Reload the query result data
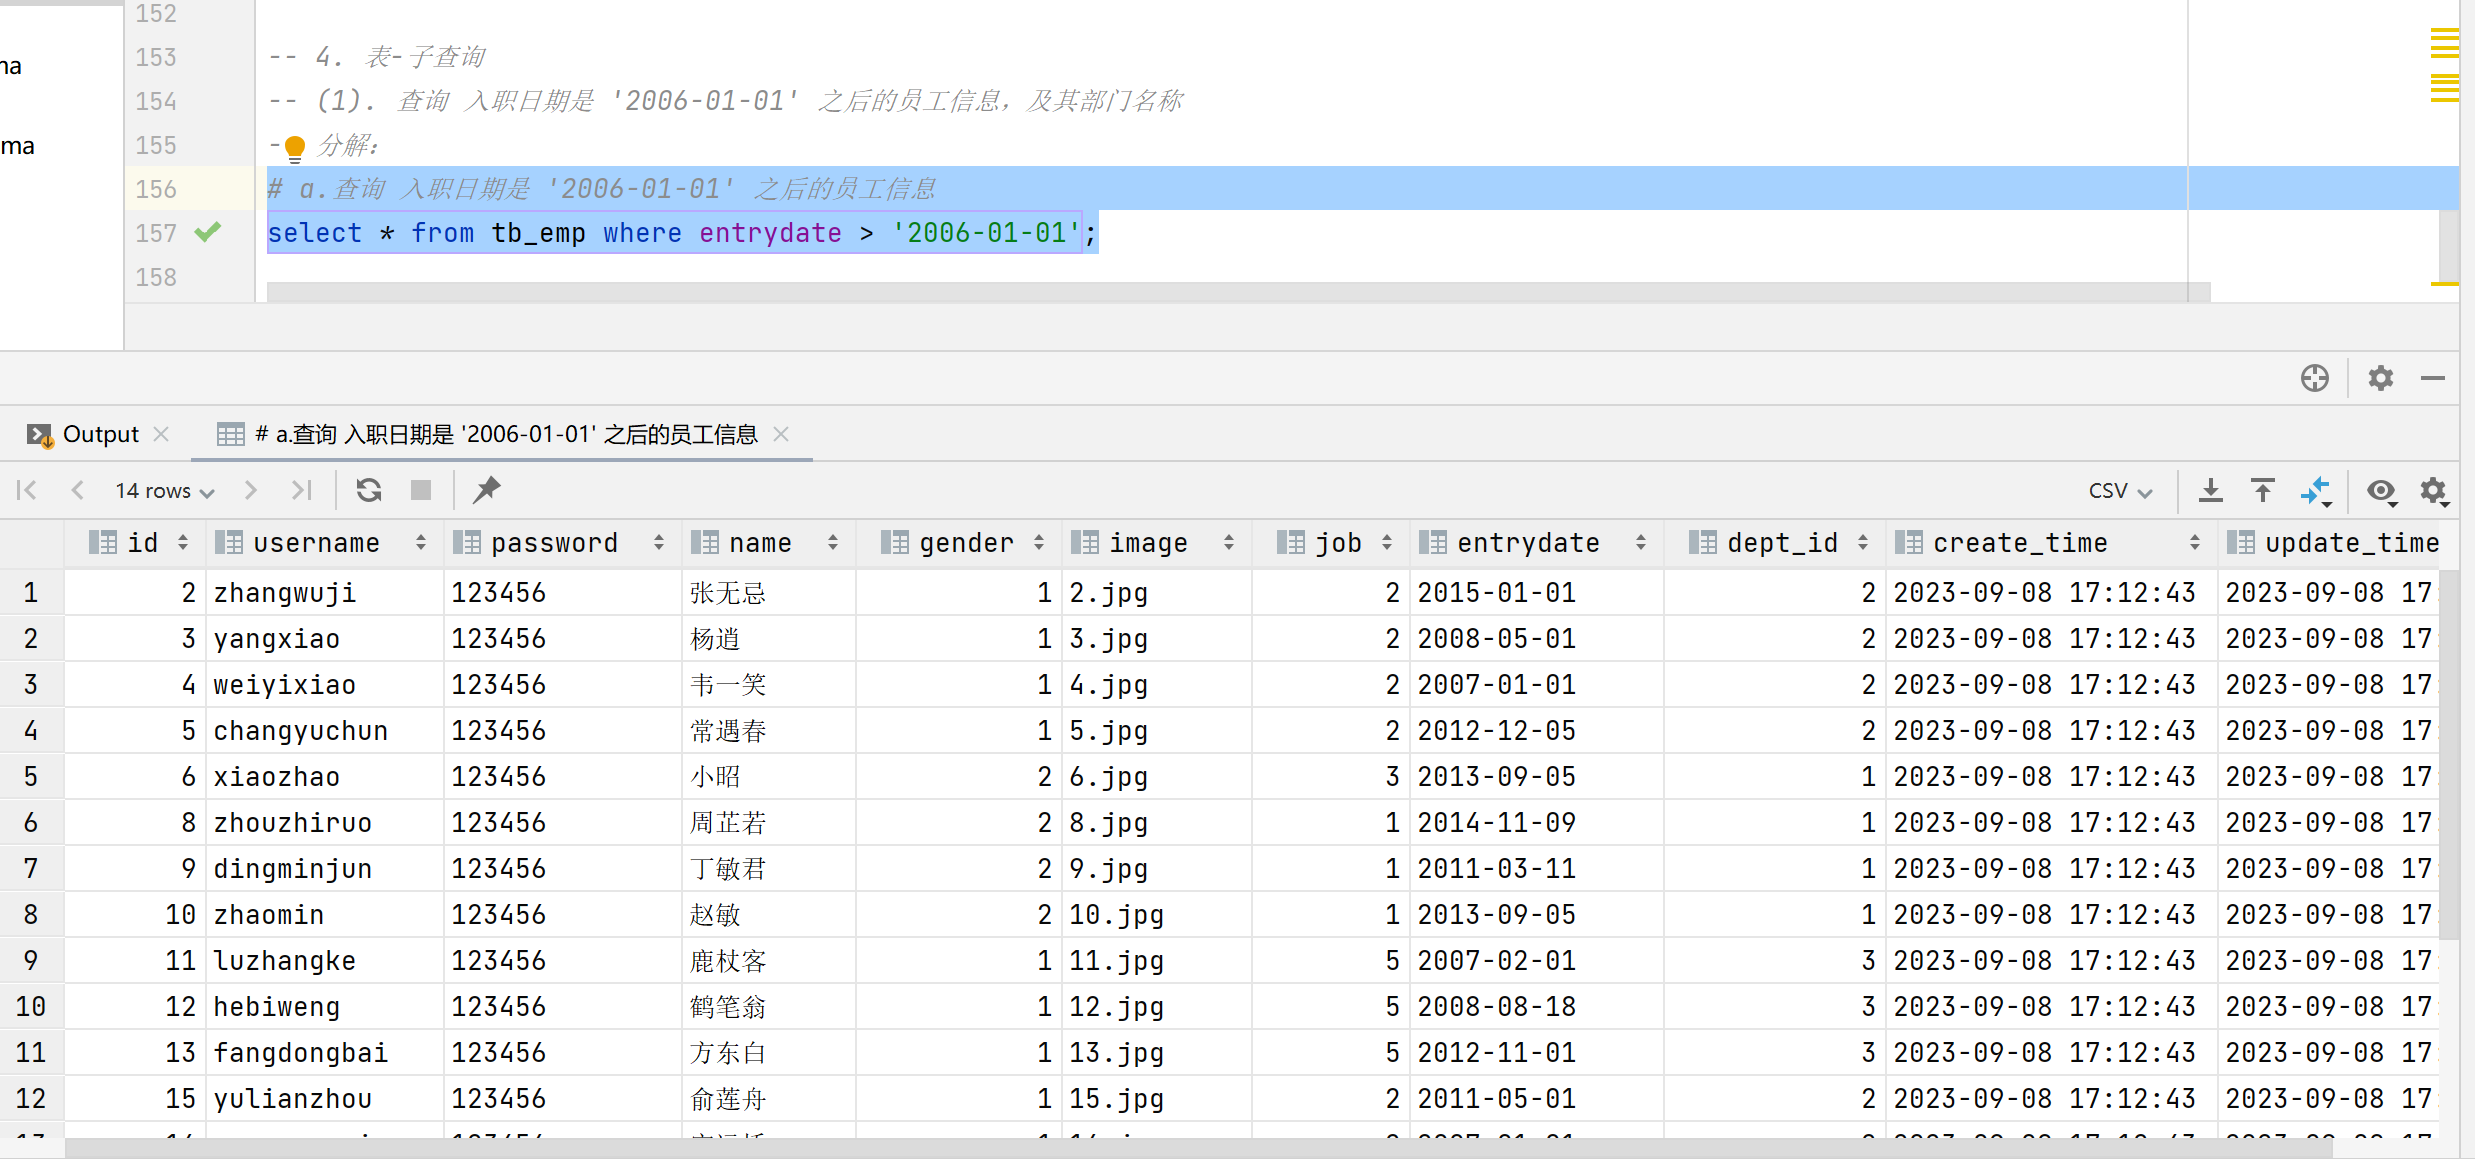The image size is (2475, 1159). (x=369, y=490)
